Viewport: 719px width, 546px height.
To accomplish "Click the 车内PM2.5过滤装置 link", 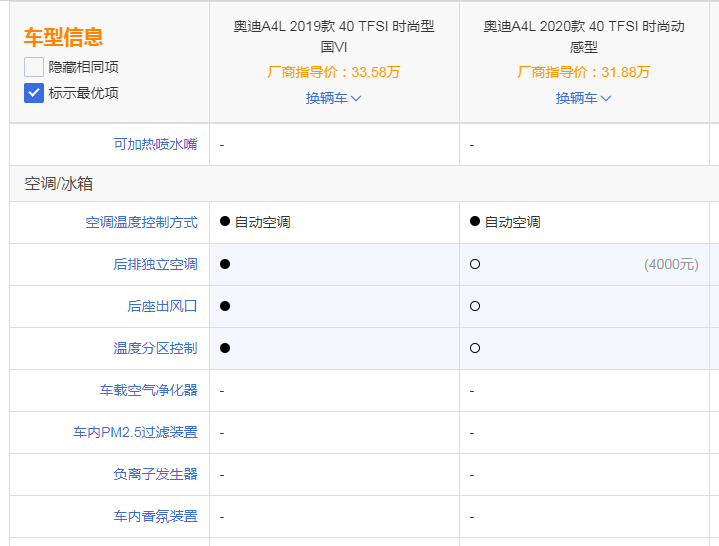I will (x=135, y=432).
